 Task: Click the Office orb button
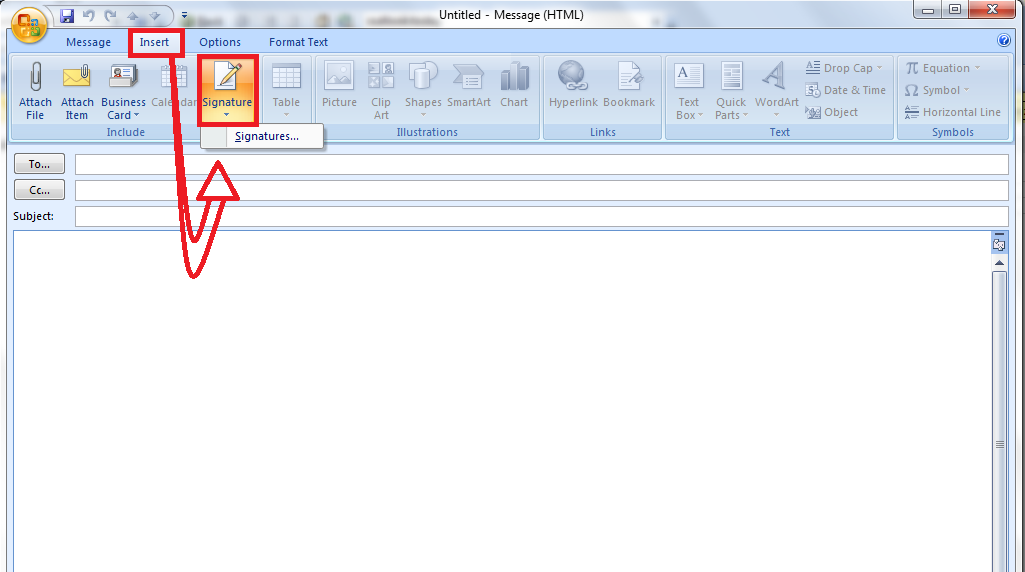[29, 25]
